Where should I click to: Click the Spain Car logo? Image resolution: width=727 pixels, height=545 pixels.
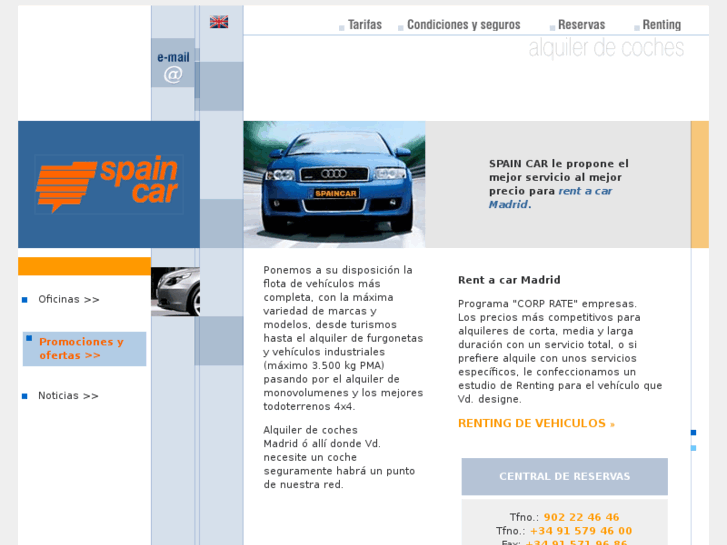click(x=108, y=184)
